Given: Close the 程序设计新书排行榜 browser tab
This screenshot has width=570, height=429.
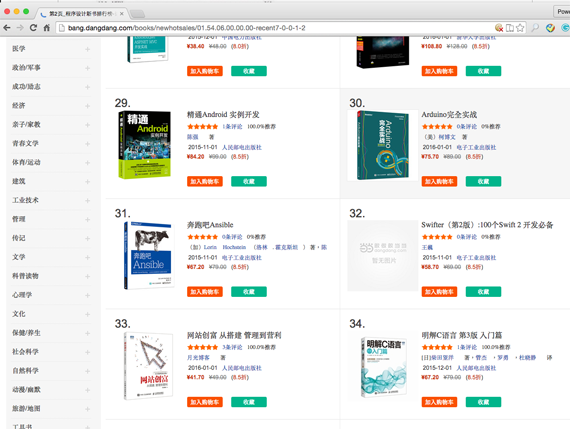Looking at the screenshot, I should tap(121, 14).
